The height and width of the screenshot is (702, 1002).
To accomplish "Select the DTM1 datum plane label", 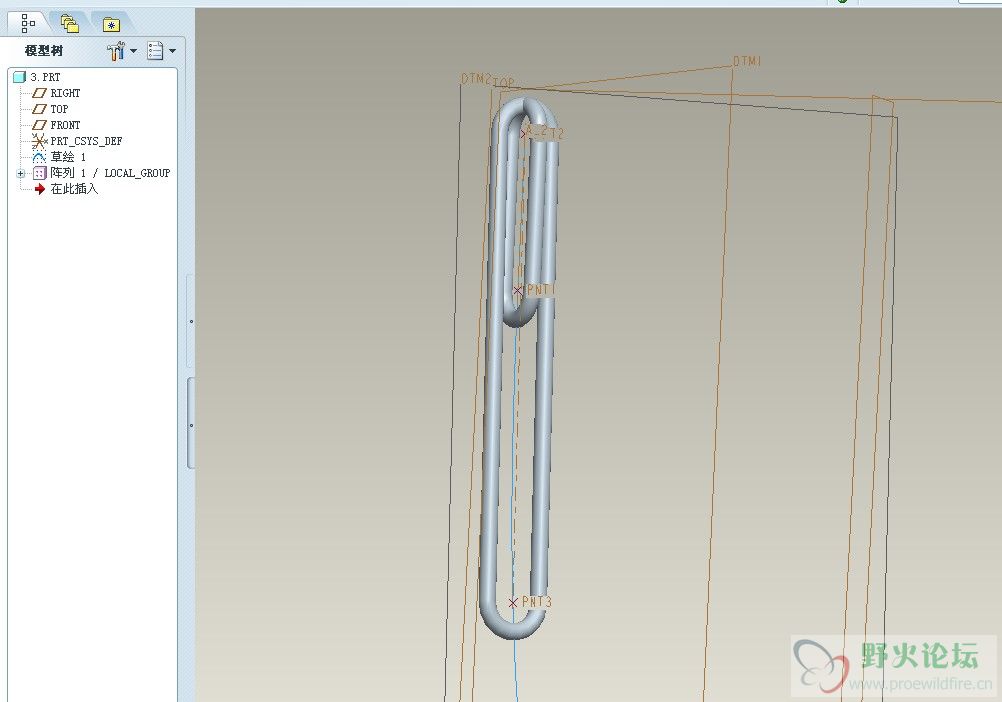I will 747,61.
